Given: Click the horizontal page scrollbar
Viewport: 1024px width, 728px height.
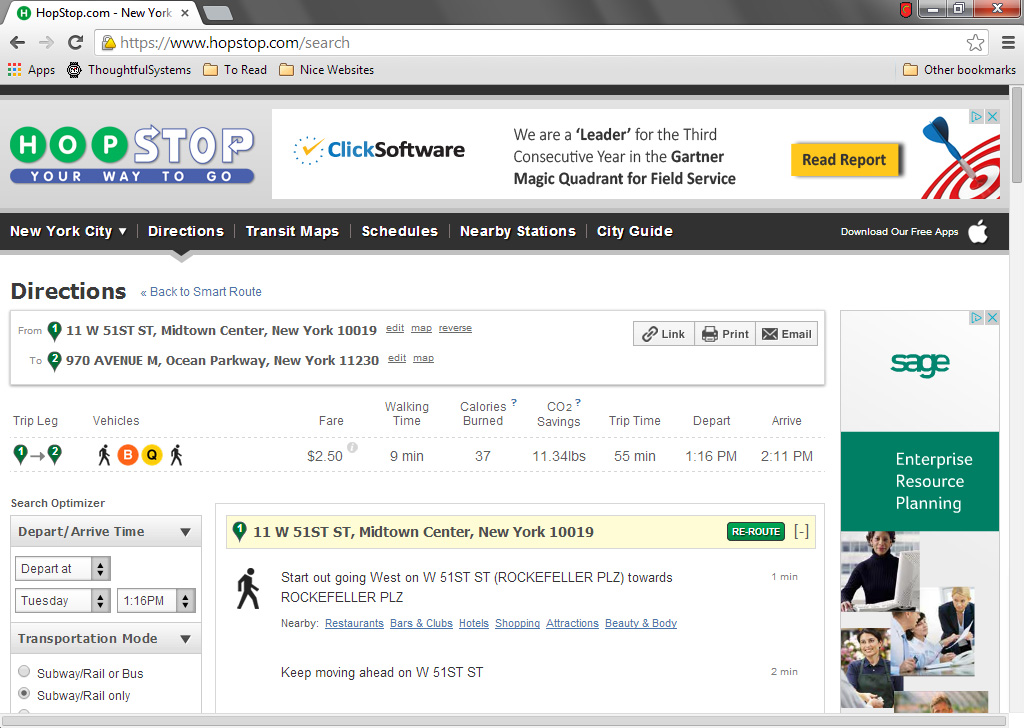Looking at the screenshot, I should [505, 721].
